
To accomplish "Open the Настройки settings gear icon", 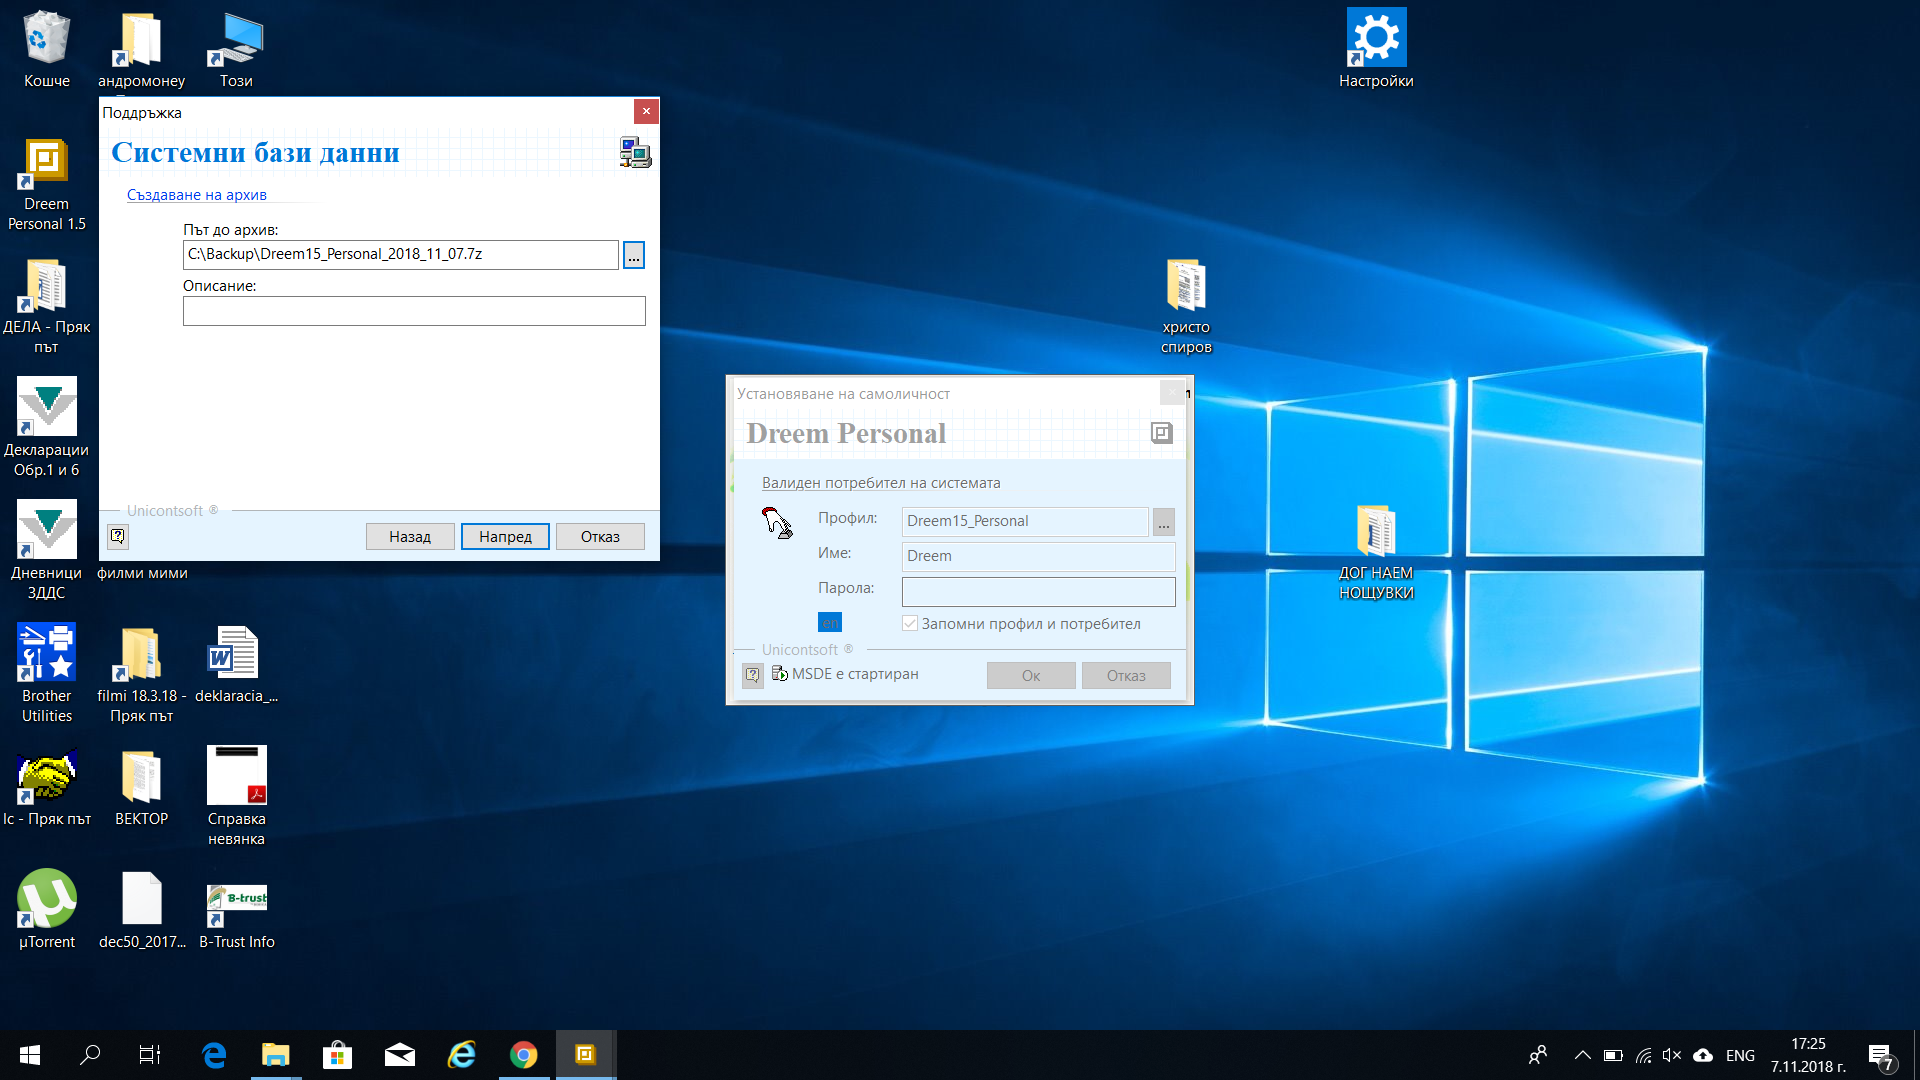I will tap(1376, 48).
